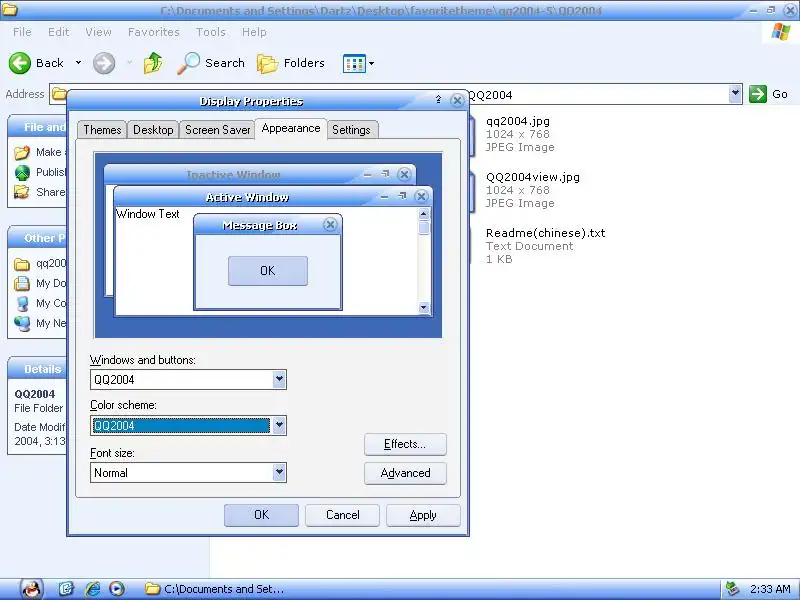
Task: Click the File and Folder Tasks panel header
Action: (37, 127)
